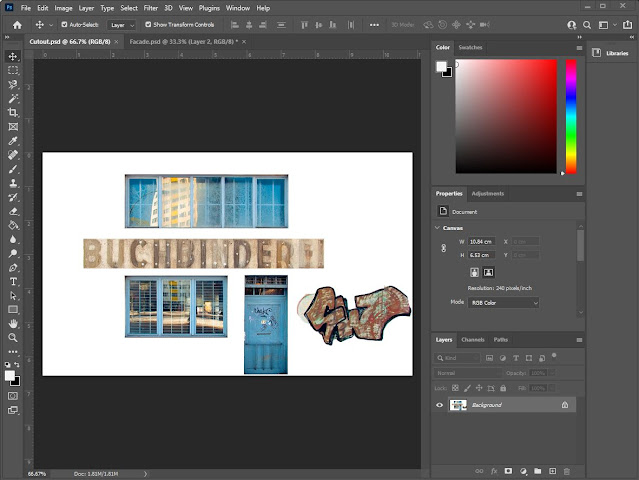Select the Eyedropper tool
639x480 pixels.
coord(13,141)
